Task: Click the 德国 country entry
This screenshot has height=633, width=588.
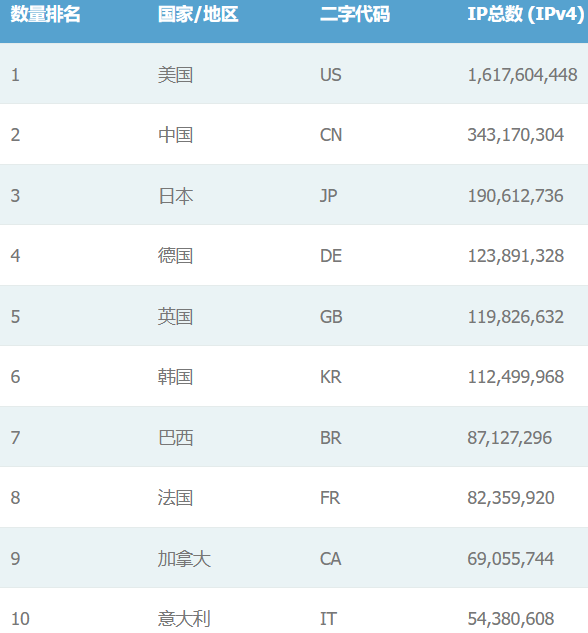Action: 175,256
